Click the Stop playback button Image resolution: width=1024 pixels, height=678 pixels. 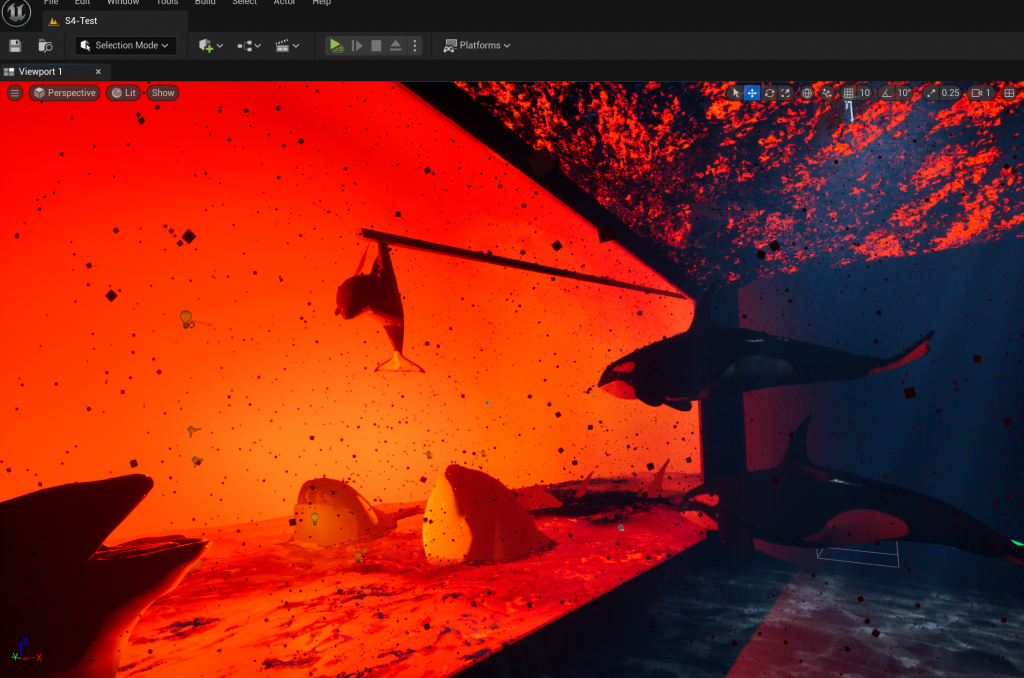[x=376, y=45]
